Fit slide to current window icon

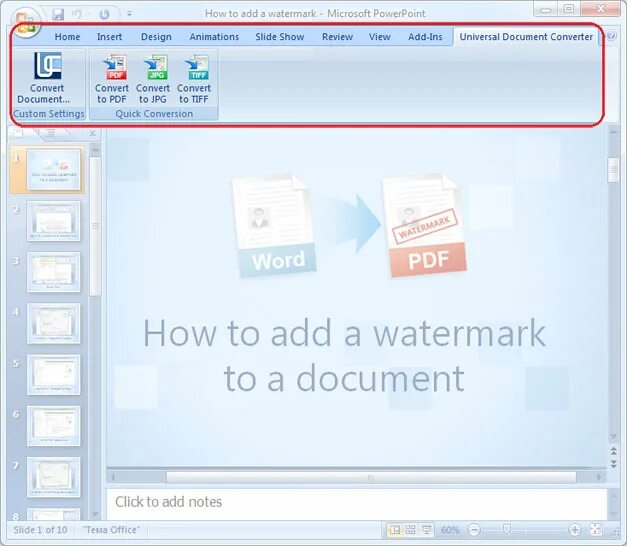[x=595, y=530]
